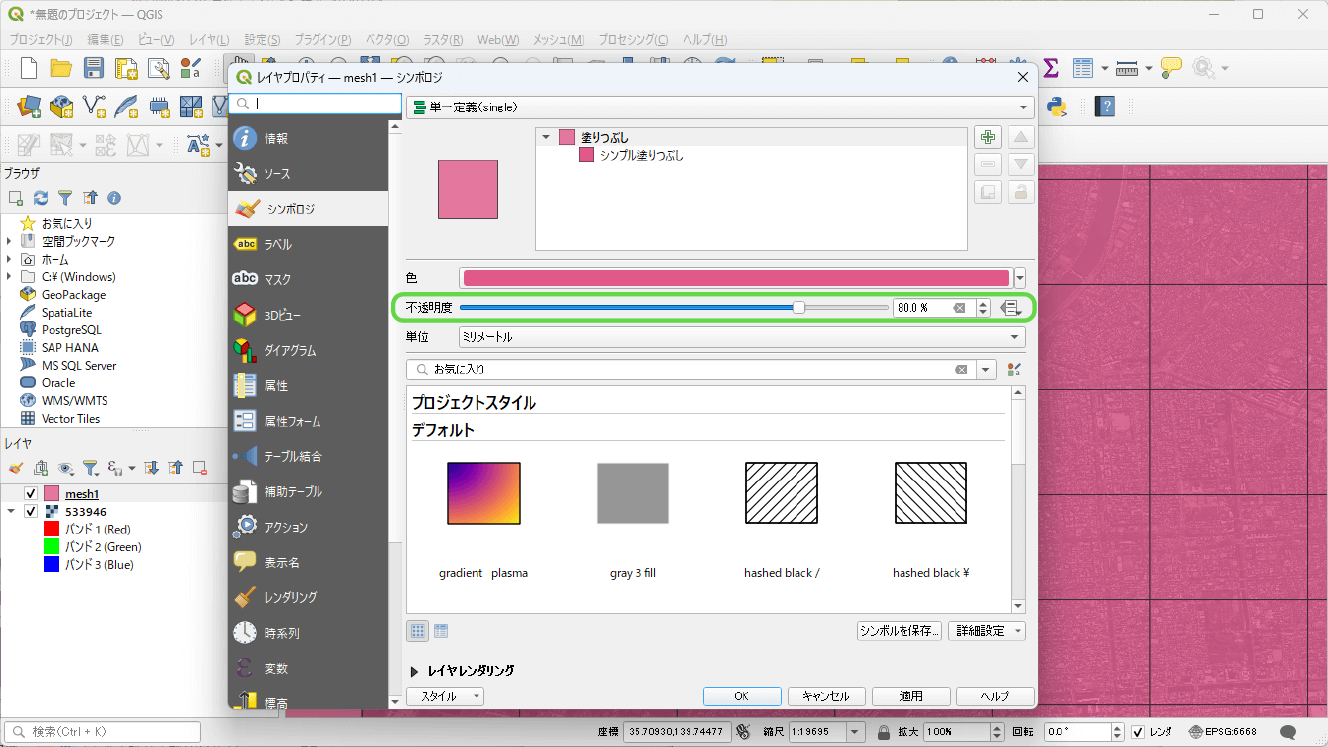Open the Save Project toolbar icon
1328x747 pixels.
click(94, 69)
